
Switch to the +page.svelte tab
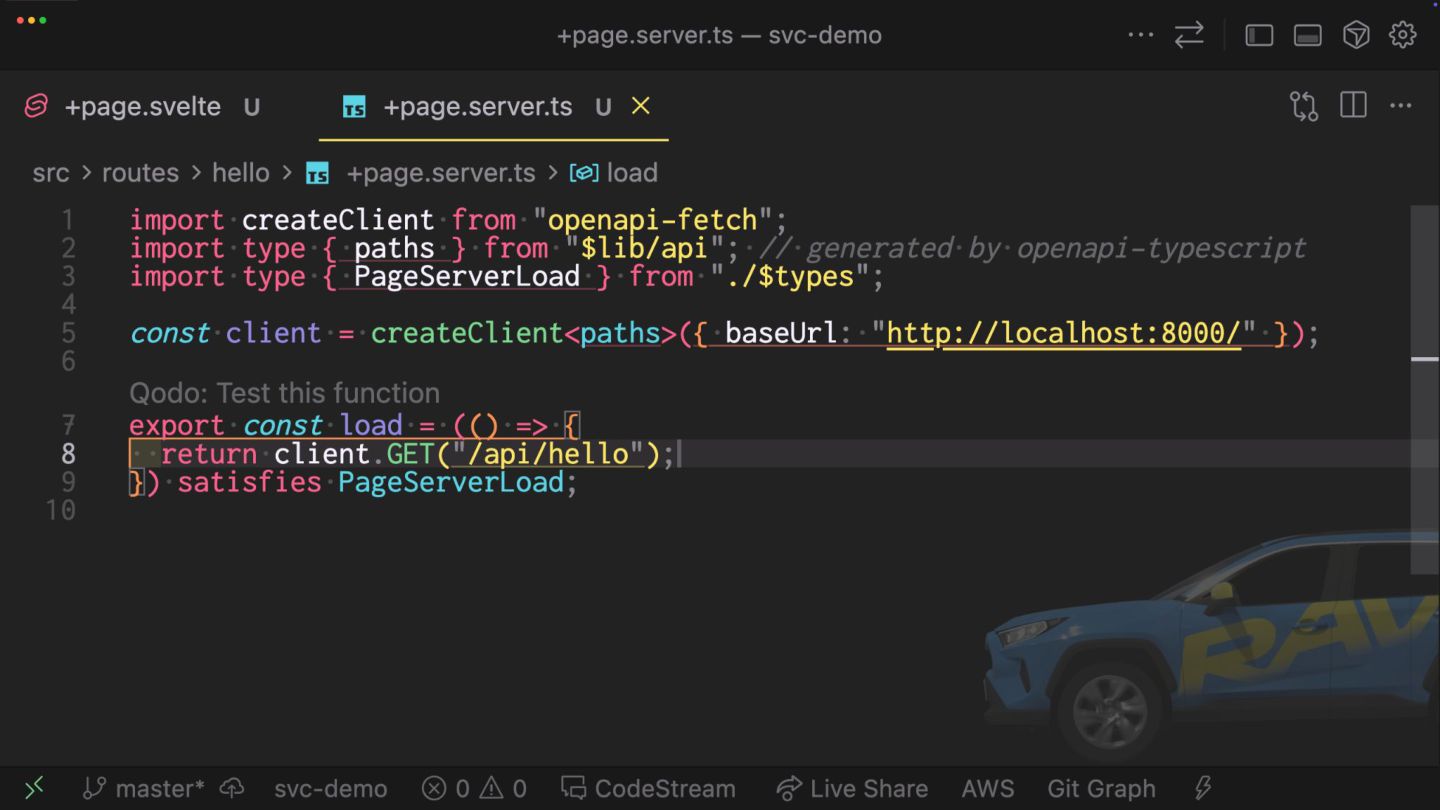tap(142, 107)
